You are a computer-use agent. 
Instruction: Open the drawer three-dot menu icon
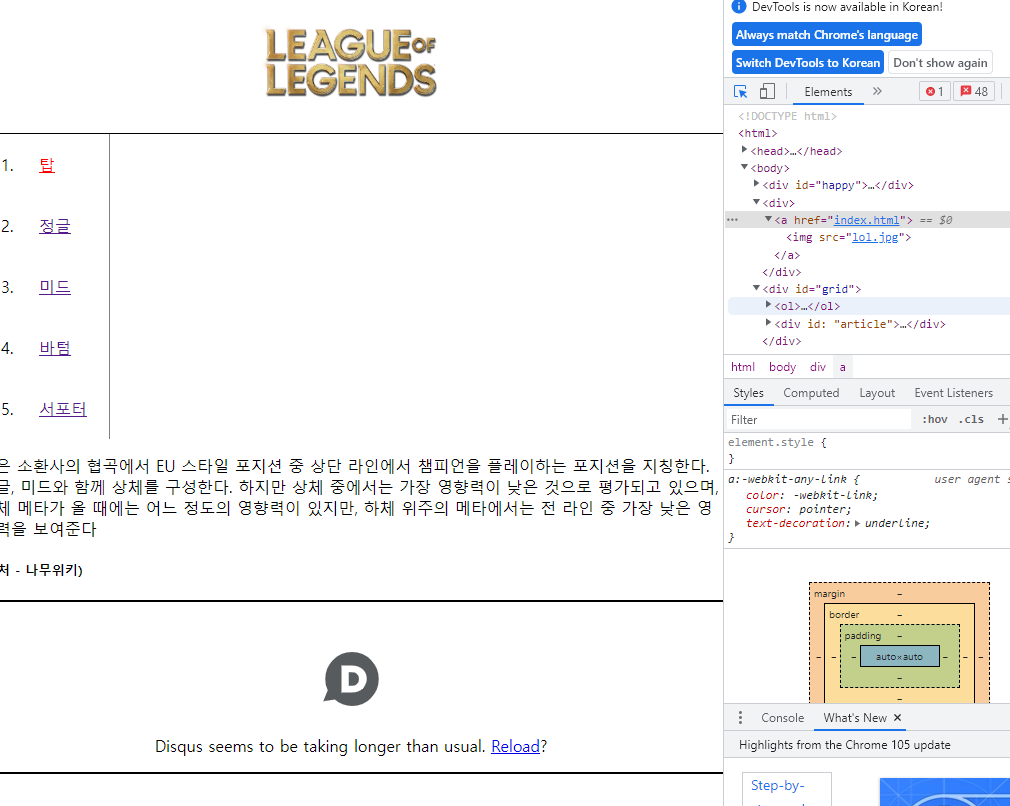740,718
